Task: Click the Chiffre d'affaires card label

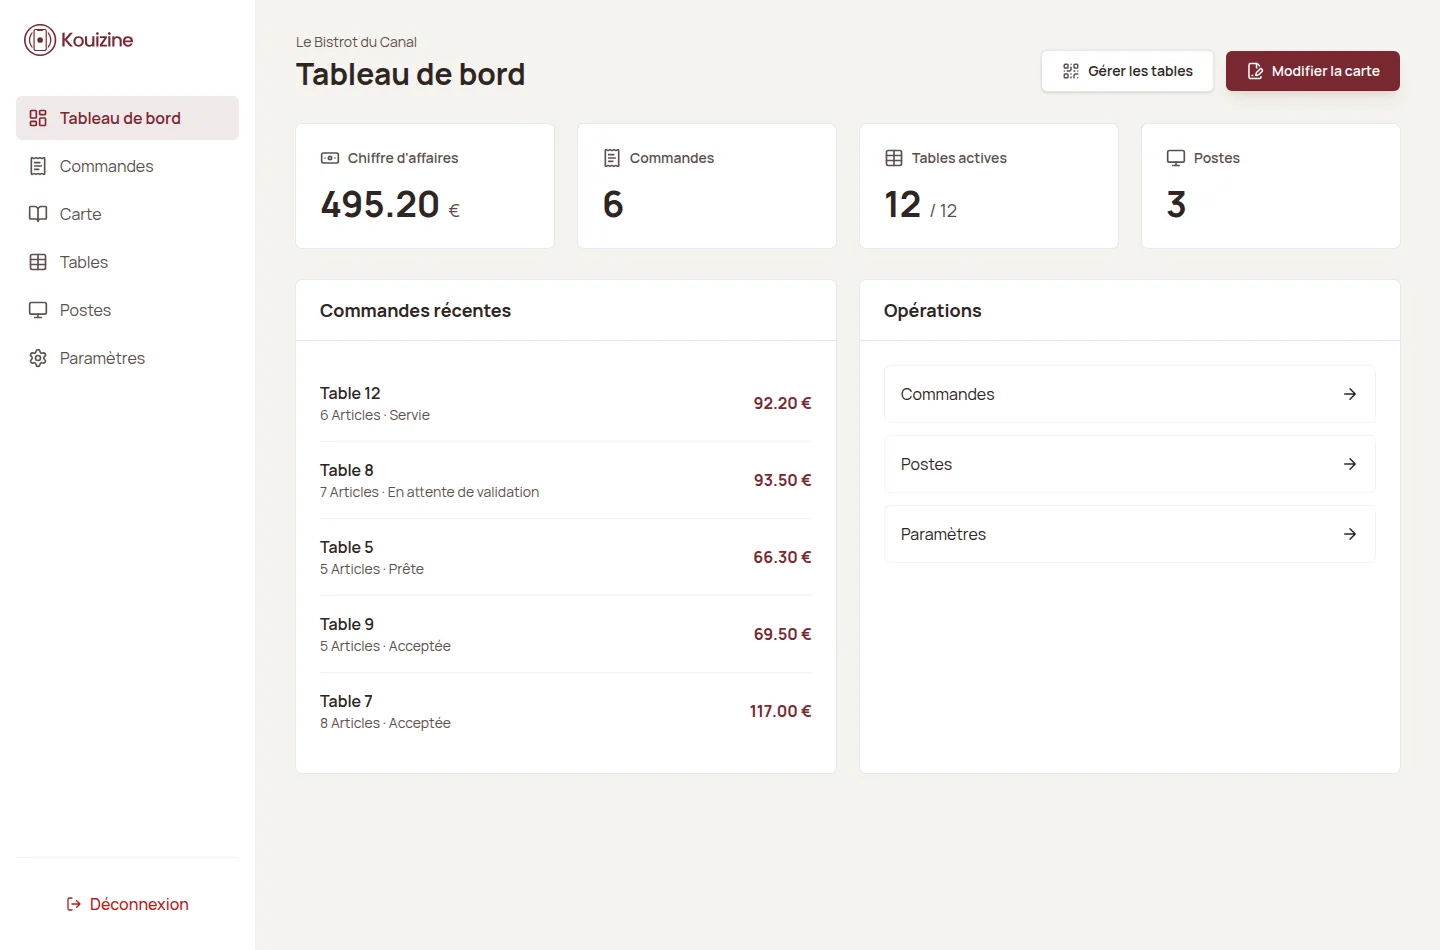Action: (x=403, y=158)
